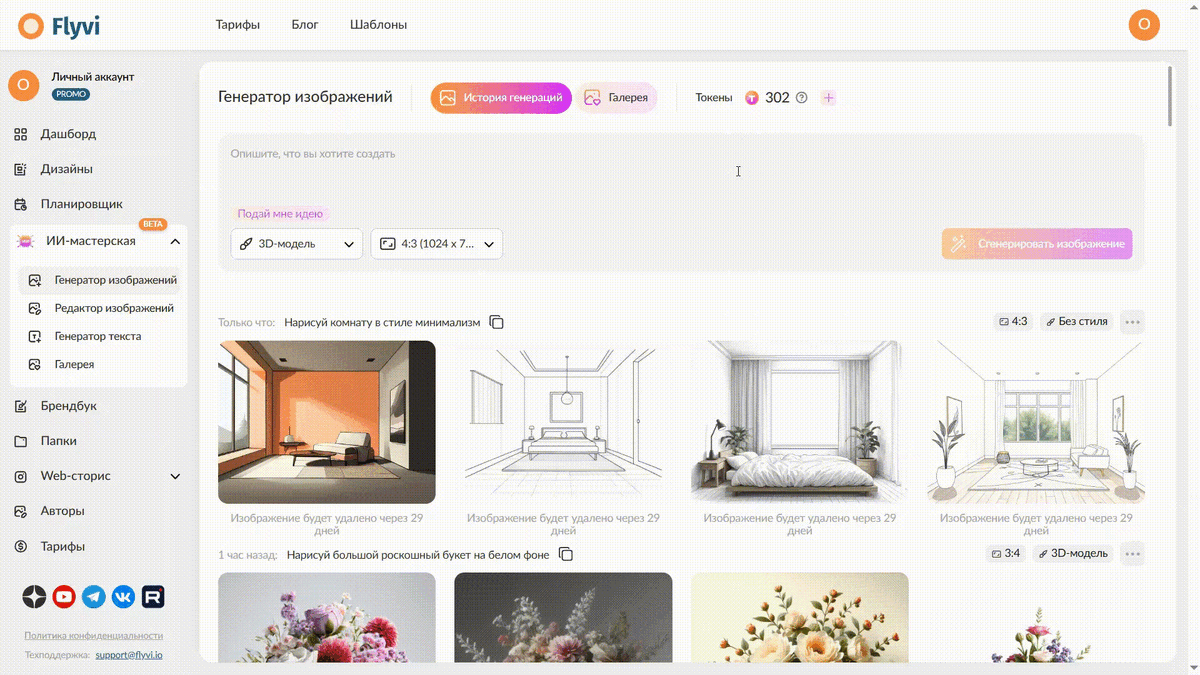Viewport: 1200px width, 675px height.
Task: Click the YouTube social icon
Action: pos(64,597)
